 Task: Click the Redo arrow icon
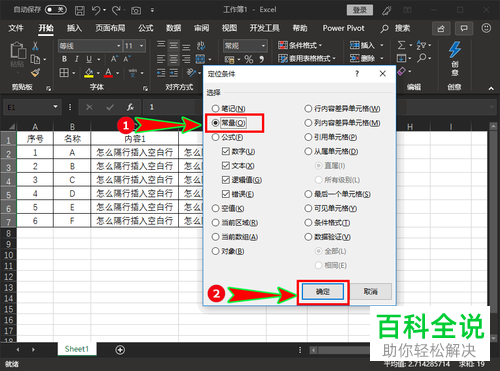click(x=116, y=10)
